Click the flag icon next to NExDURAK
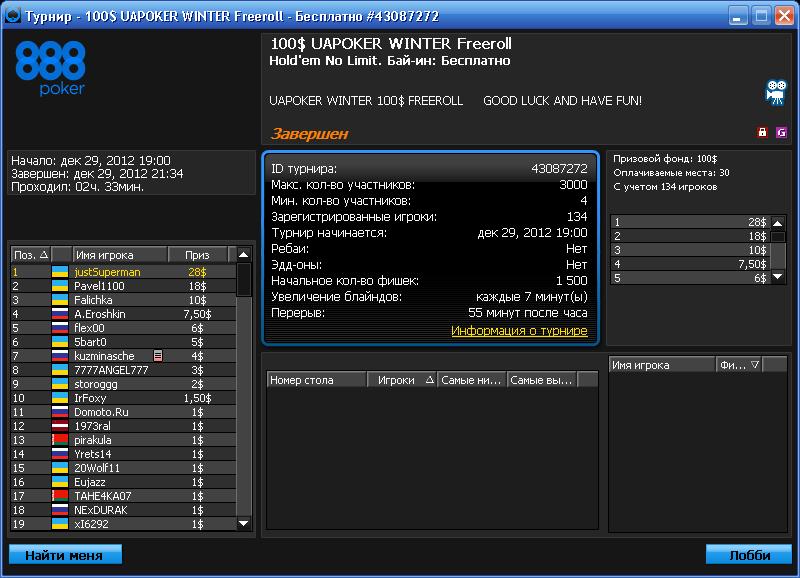 pyautogui.click(x=60, y=510)
